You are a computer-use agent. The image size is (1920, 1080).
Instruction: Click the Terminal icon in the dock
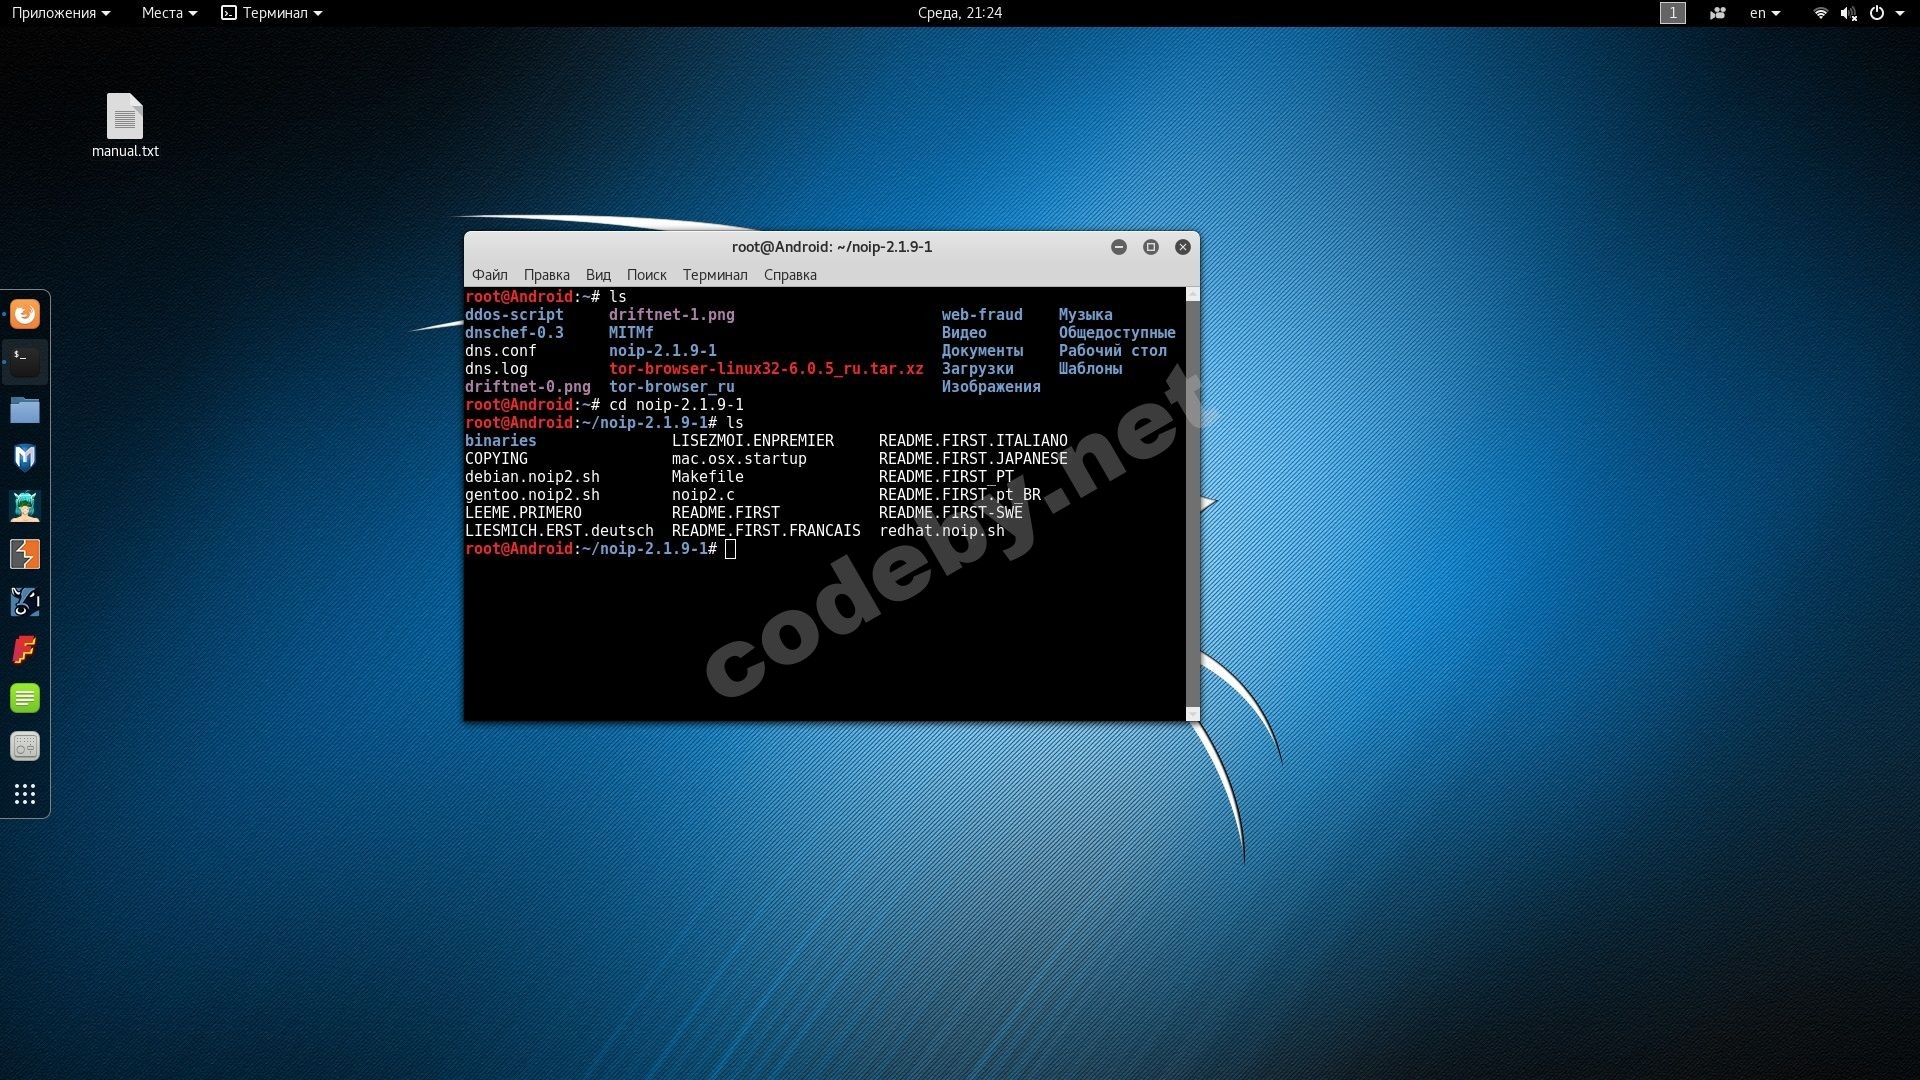(x=25, y=362)
